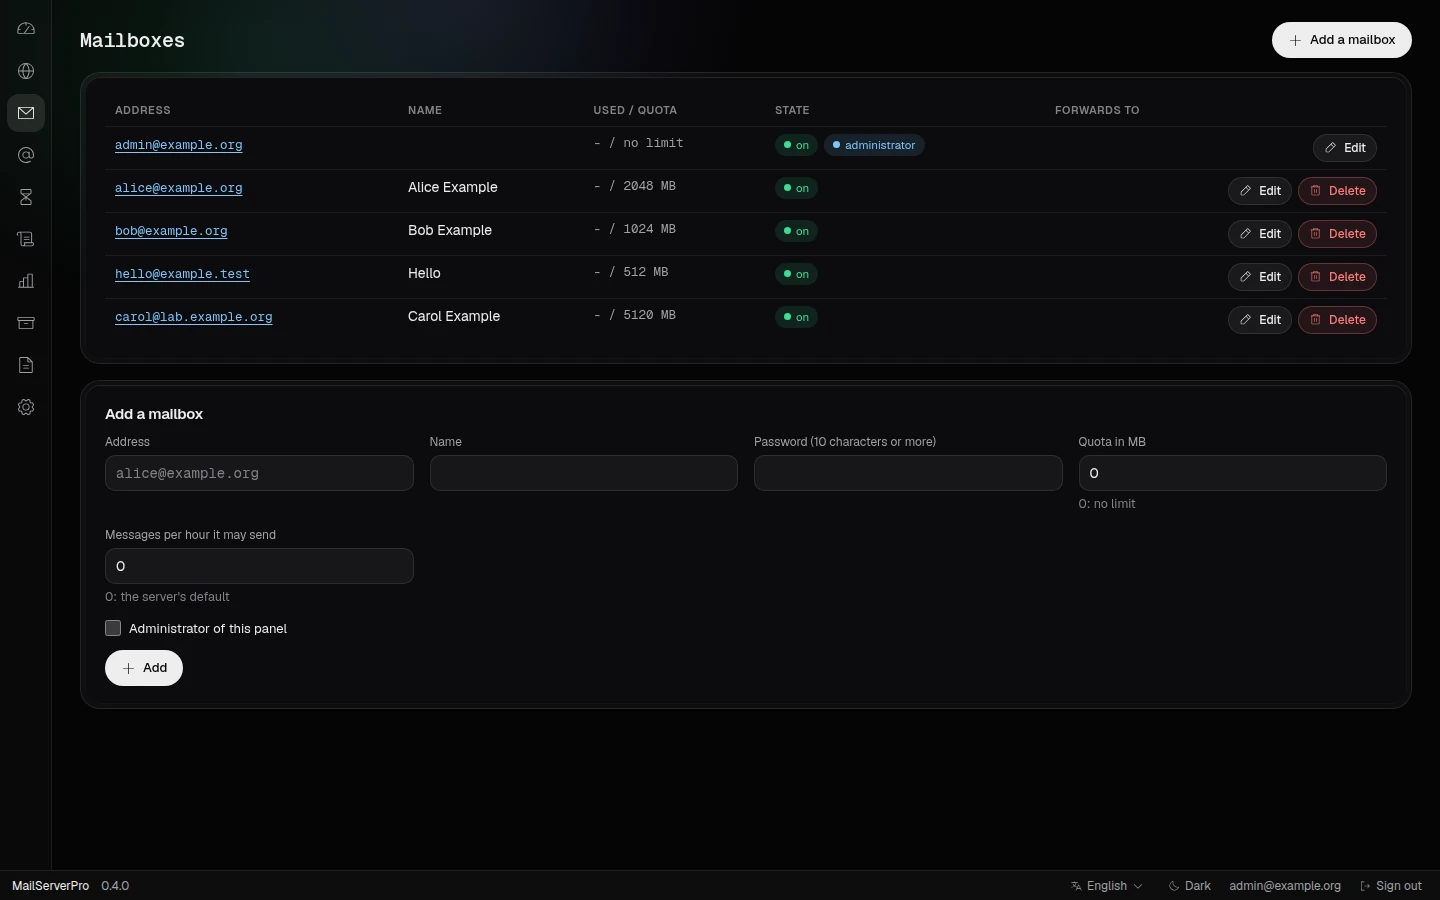Delete the hello@example.test mailbox
This screenshot has width=1440, height=900.
(x=1338, y=277)
